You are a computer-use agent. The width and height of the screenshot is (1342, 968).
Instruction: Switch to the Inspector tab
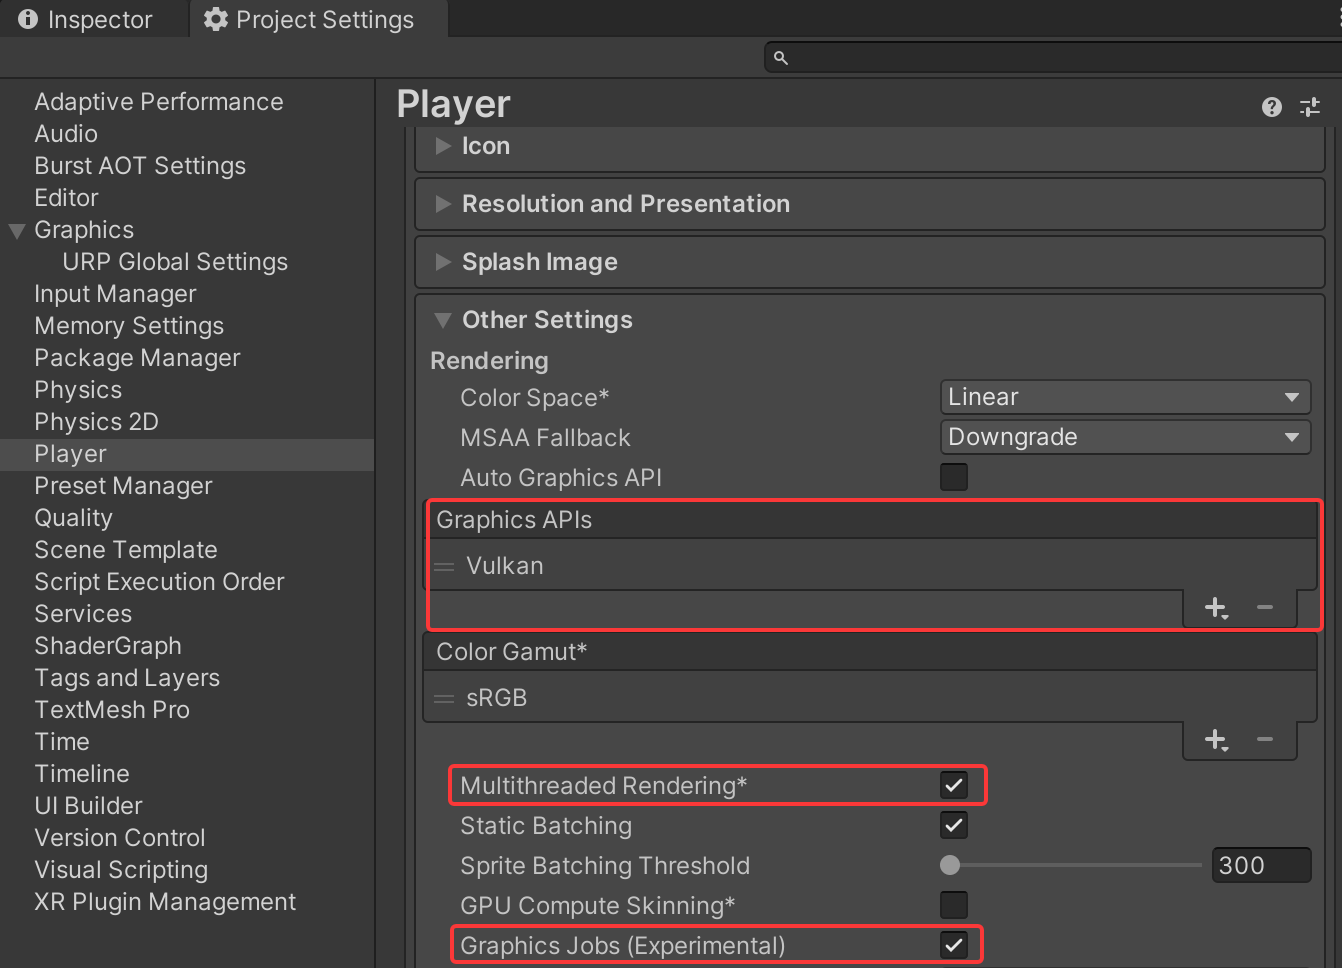86,20
